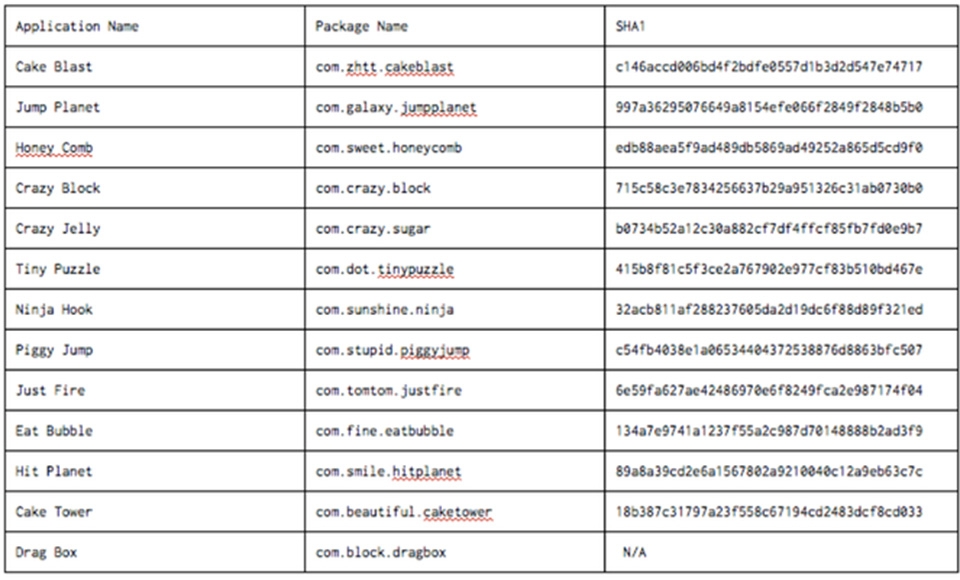
Task: Click the Ninja Hook SHA1 hash
Action: click(x=769, y=309)
